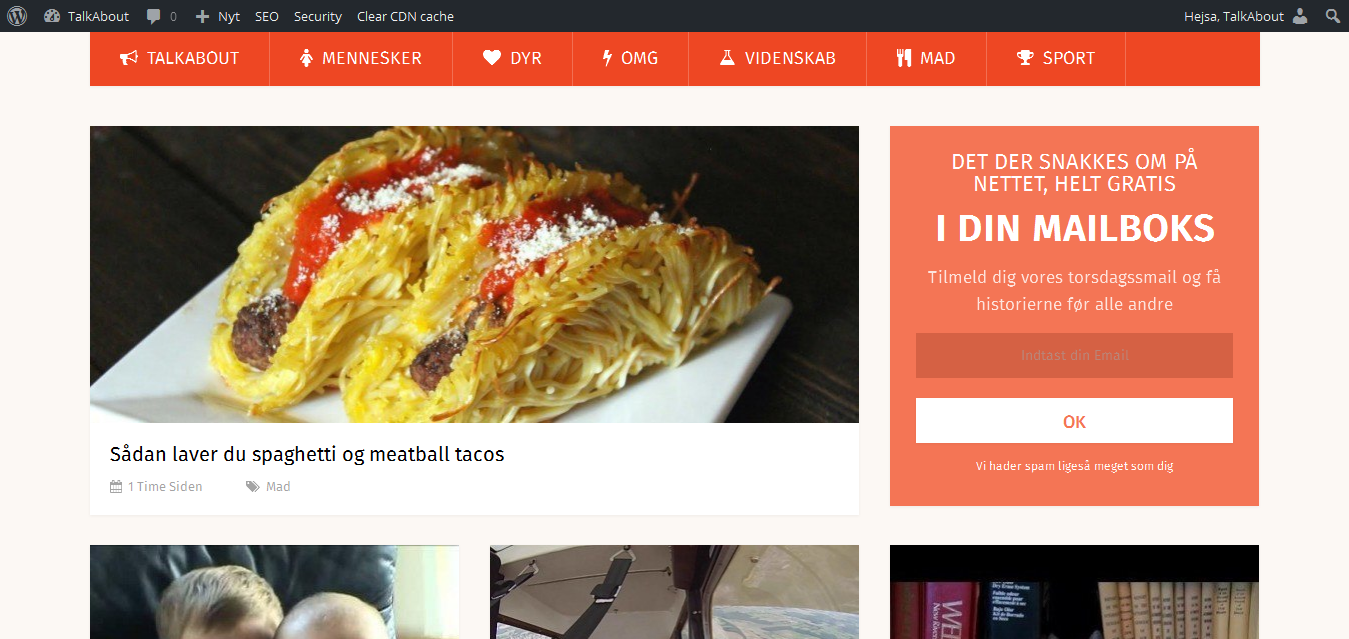This screenshot has width=1349, height=639.
Task: Click the OK subscribe button
Action: tap(1074, 421)
